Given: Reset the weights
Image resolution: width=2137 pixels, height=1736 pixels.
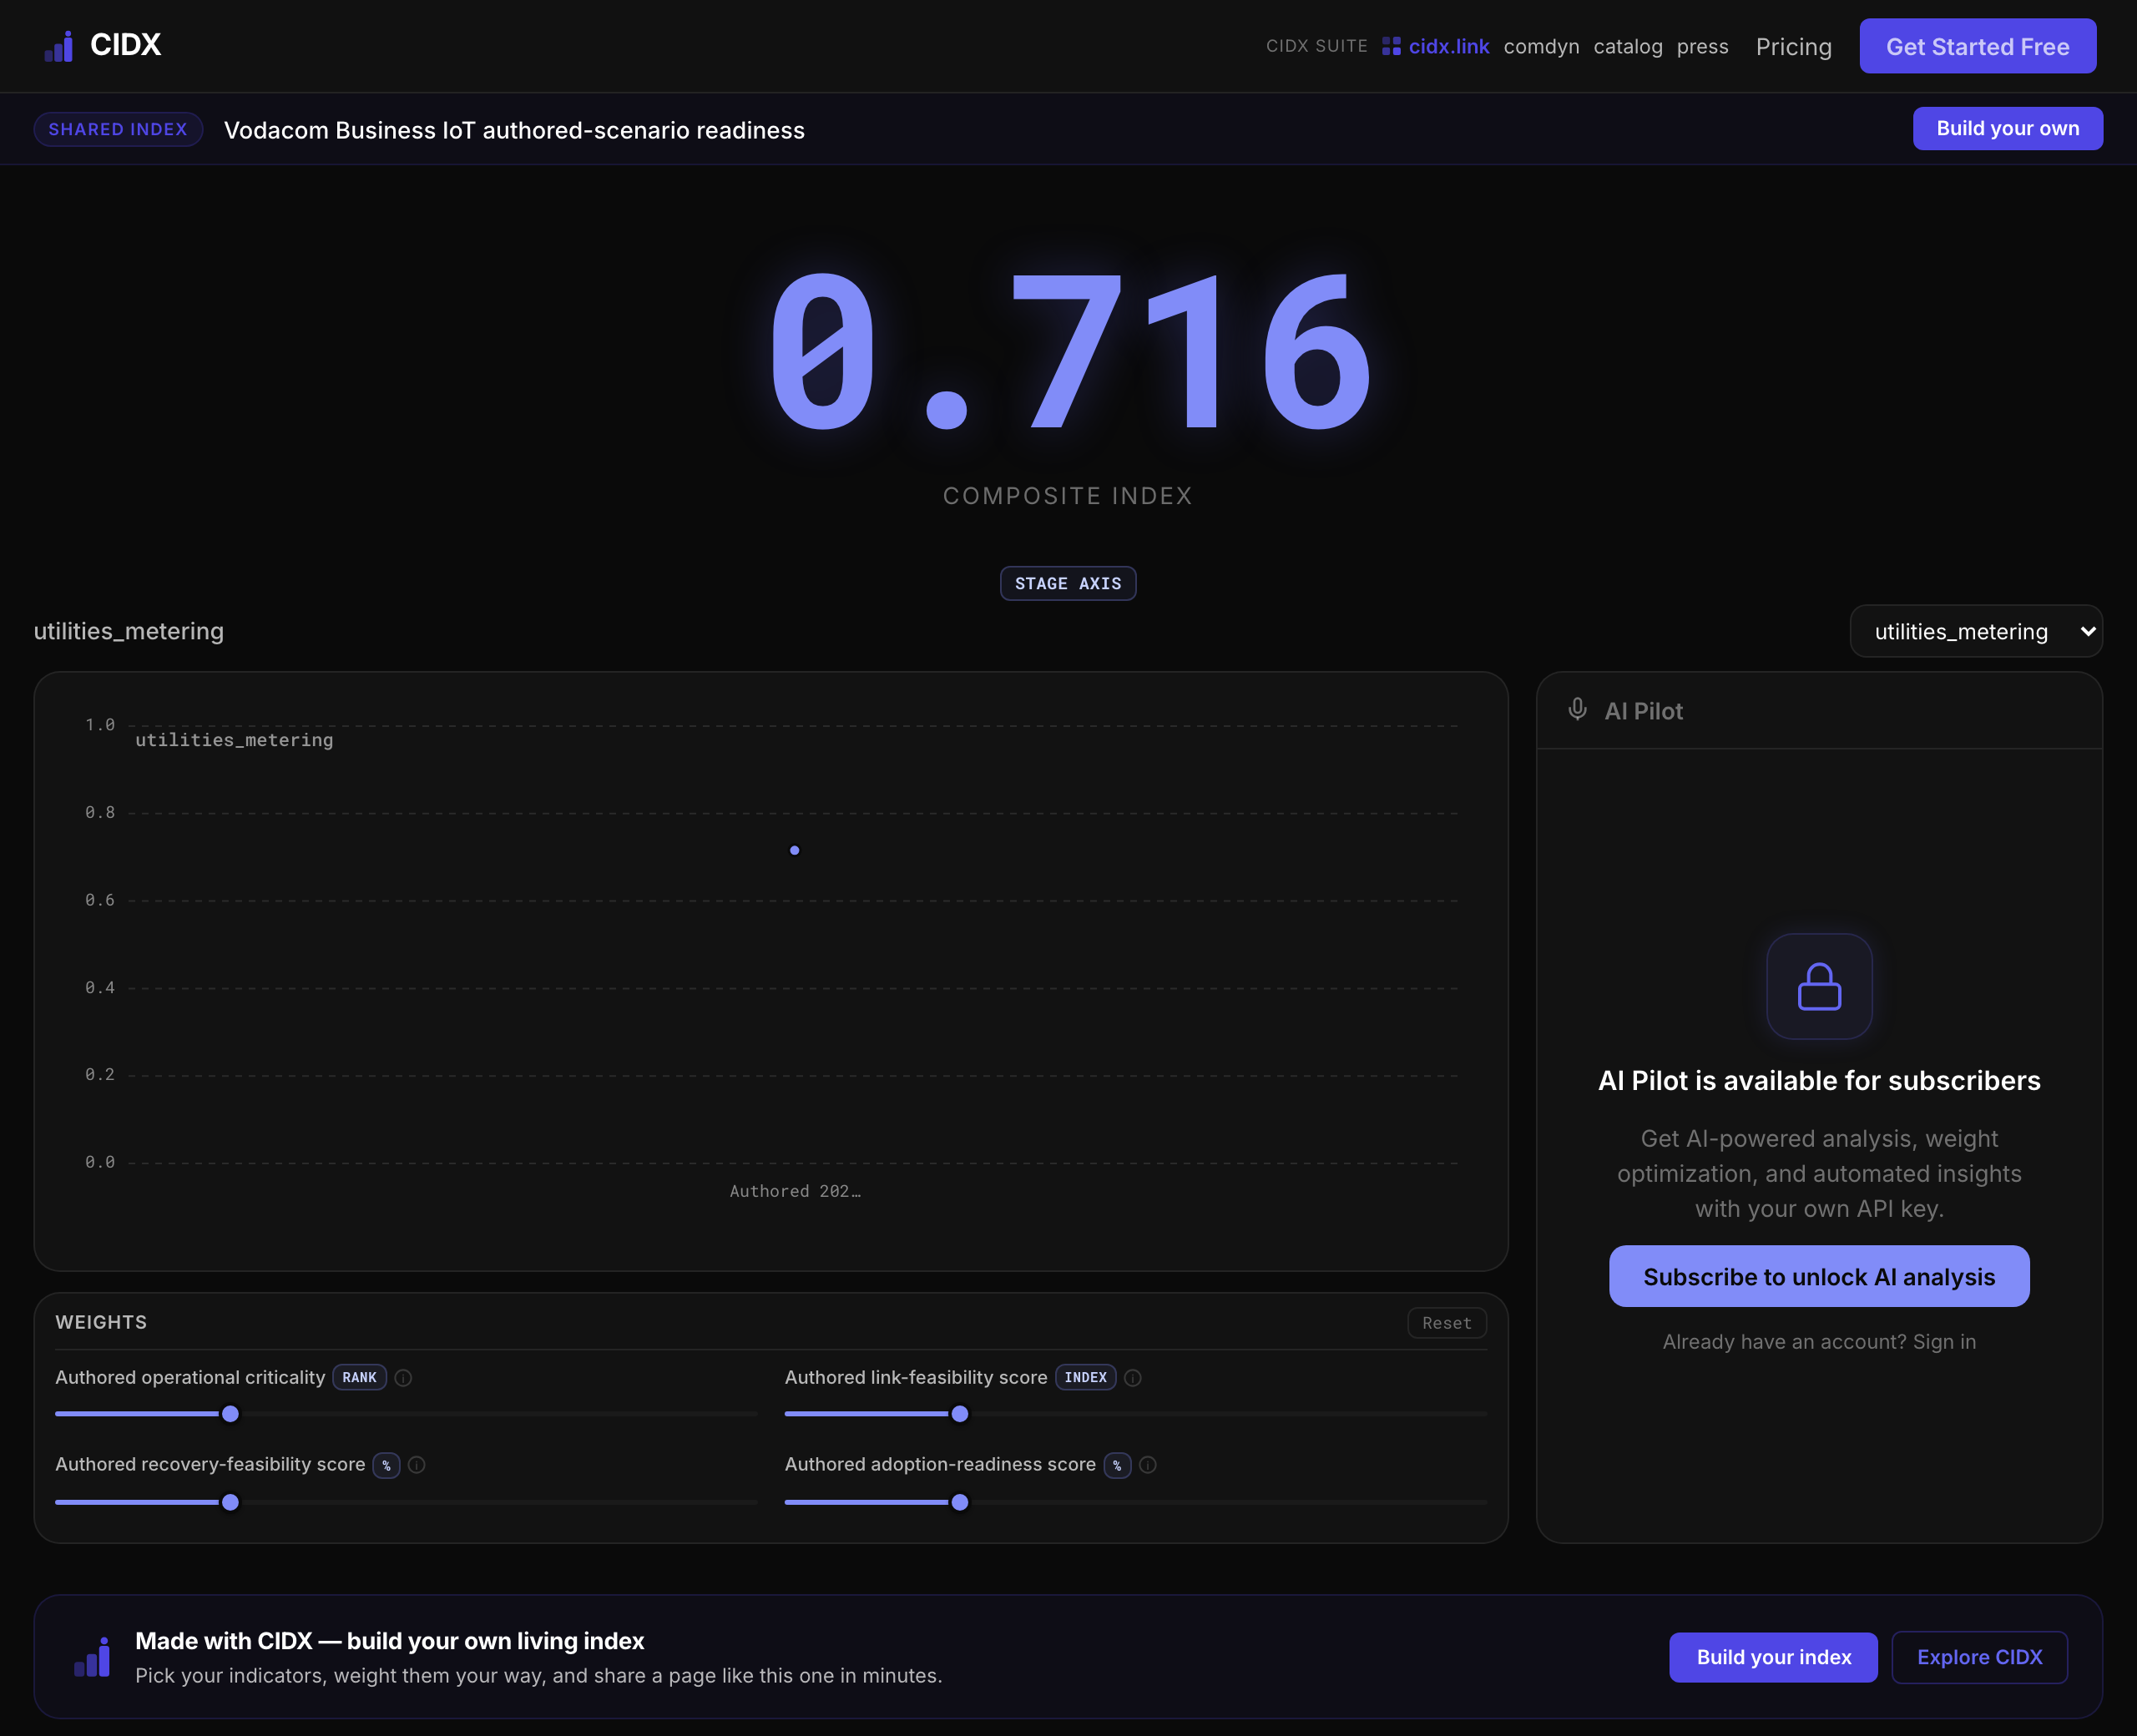Looking at the screenshot, I should (1447, 1323).
